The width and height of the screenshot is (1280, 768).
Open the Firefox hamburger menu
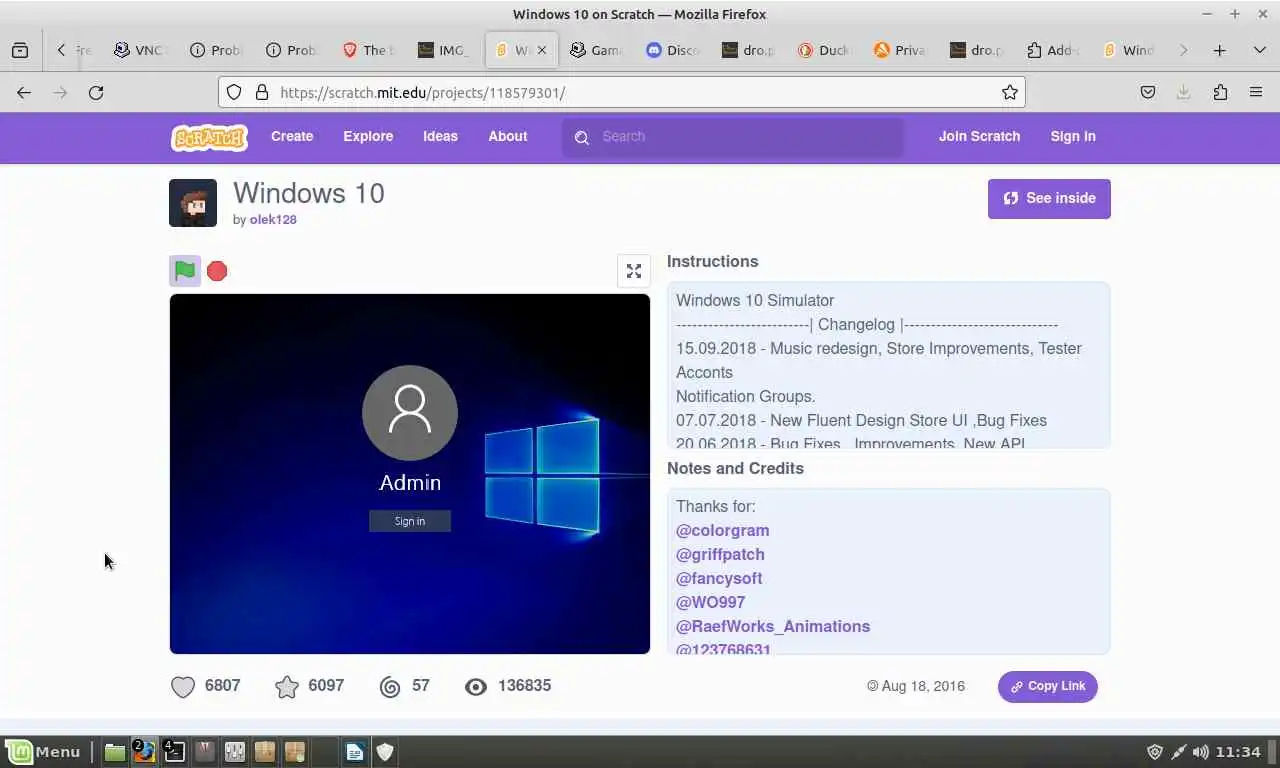click(x=1256, y=92)
